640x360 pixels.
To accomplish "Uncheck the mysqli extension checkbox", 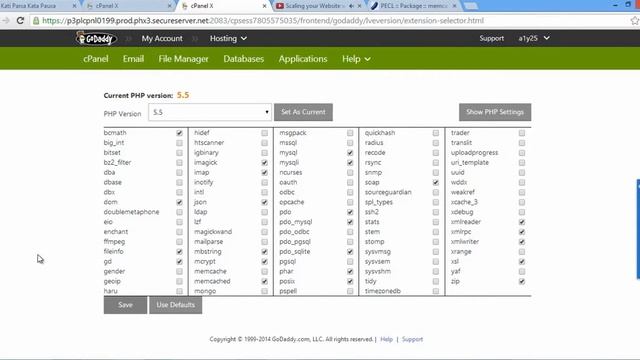I will (x=350, y=162).
